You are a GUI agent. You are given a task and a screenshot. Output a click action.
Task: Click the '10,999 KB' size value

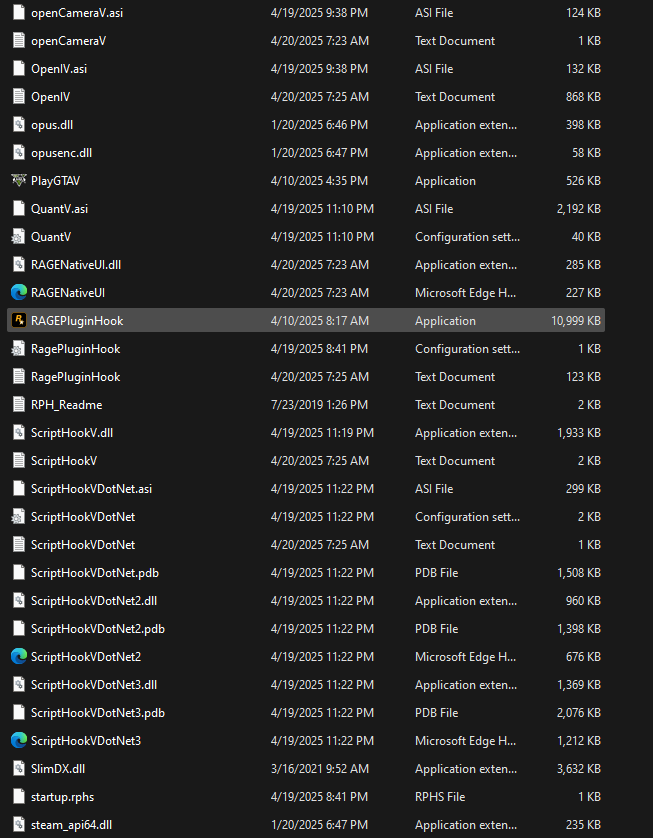(576, 321)
